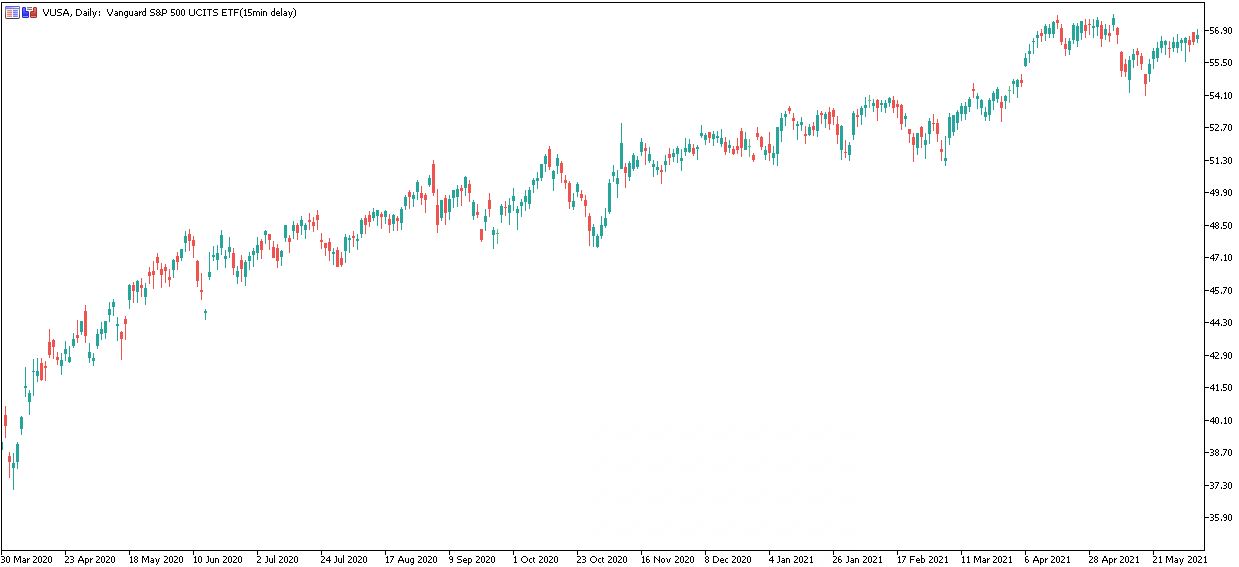Click the 4 Jan 2021 date label
Screen dimensions: 1239x567
tap(793, 559)
